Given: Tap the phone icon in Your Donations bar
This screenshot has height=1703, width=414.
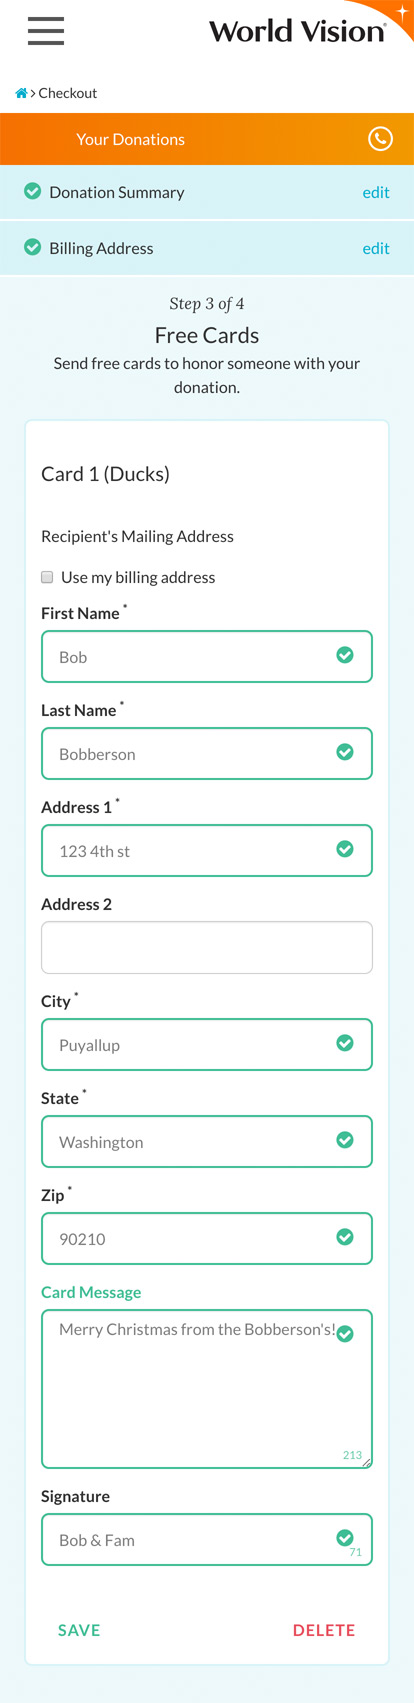Looking at the screenshot, I should click(x=380, y=139).
